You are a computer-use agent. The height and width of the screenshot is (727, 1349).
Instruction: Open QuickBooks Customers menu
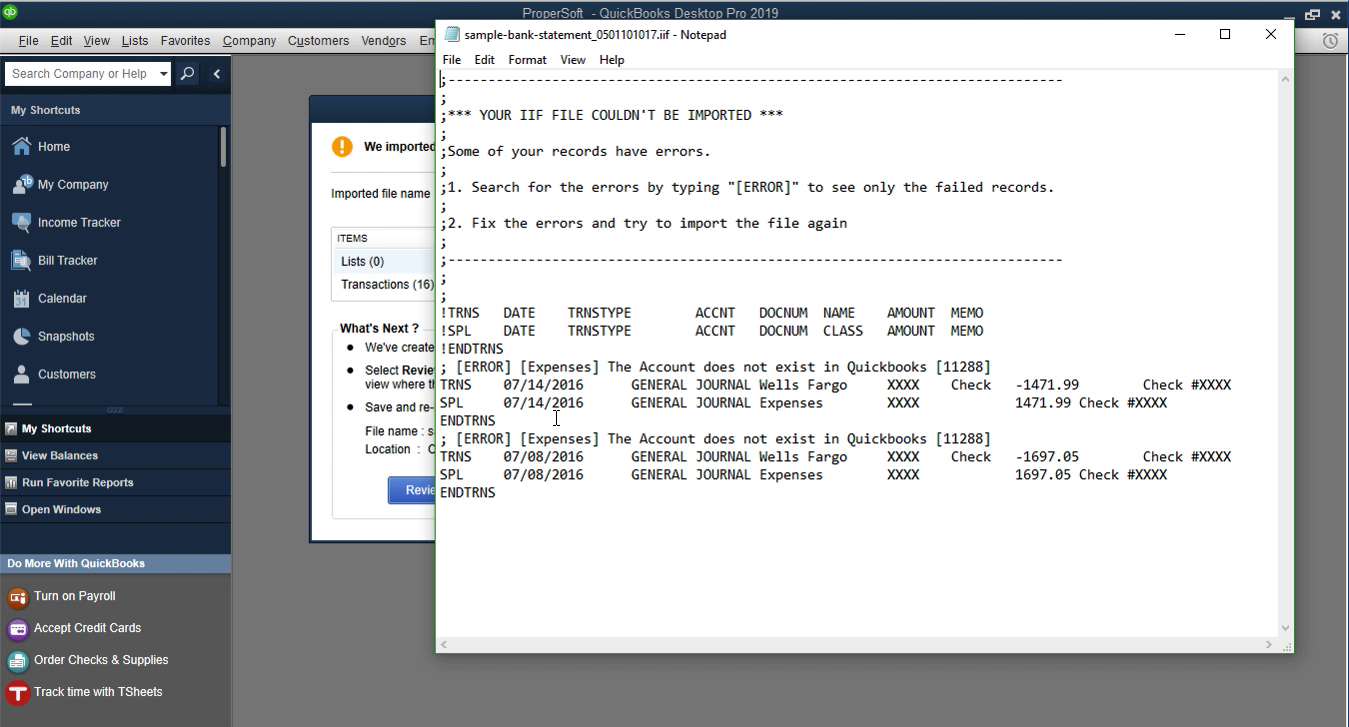click(x=318, y=41)
